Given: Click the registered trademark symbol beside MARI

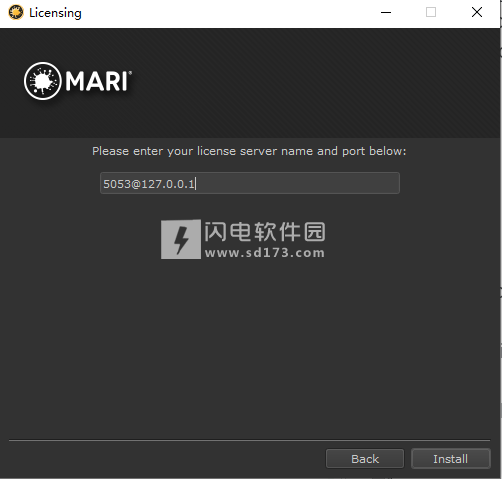Looking at the screenshot, I should pos(130,72).
